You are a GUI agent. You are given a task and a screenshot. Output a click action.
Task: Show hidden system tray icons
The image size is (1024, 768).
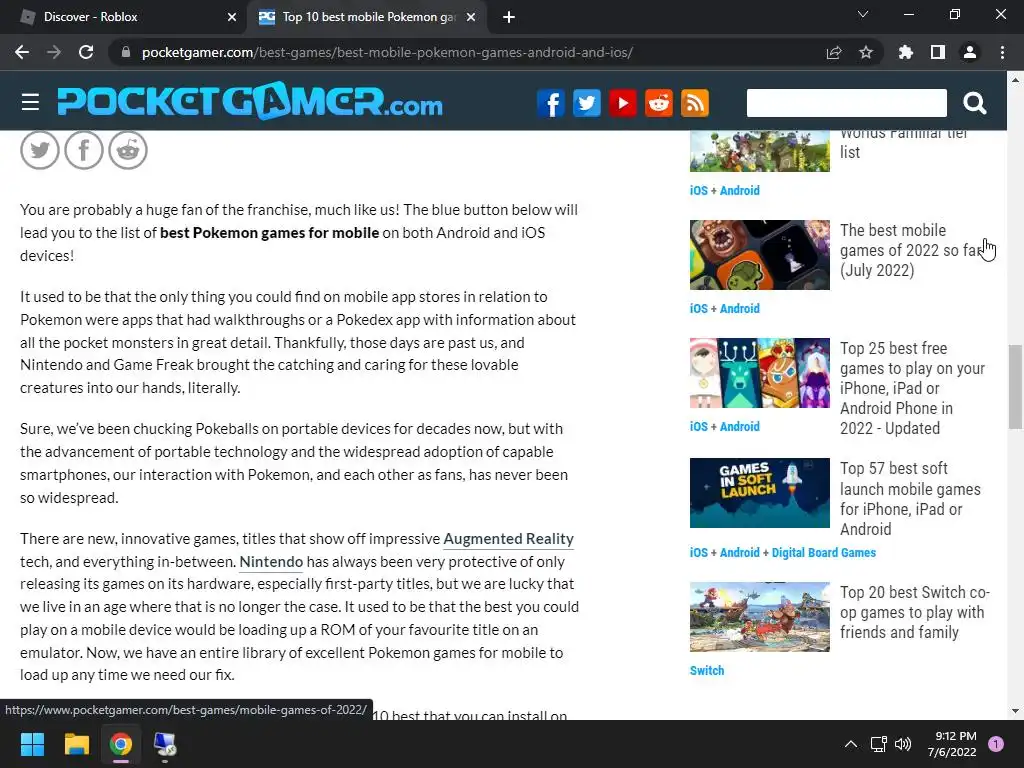pos(850,744)
